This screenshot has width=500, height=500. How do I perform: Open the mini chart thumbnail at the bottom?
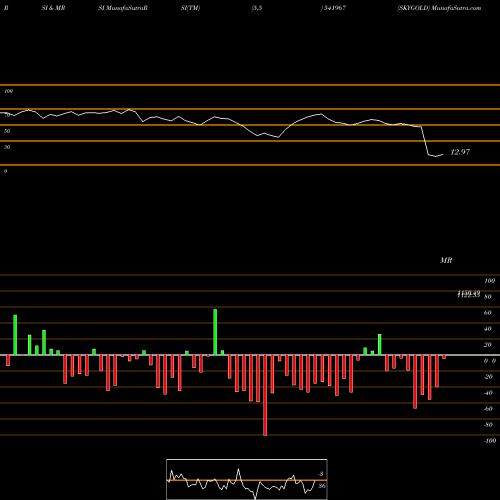pyautogui.click(x=247, y=479)
